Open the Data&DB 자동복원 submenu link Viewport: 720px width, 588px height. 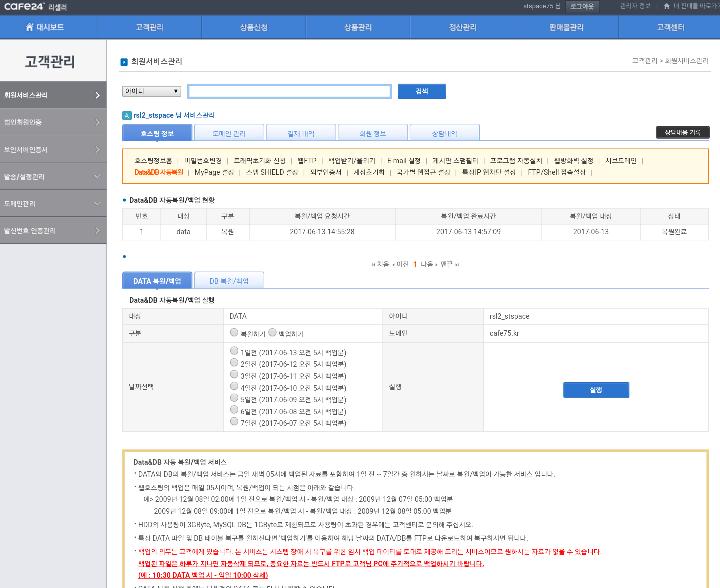pos(158,172)
